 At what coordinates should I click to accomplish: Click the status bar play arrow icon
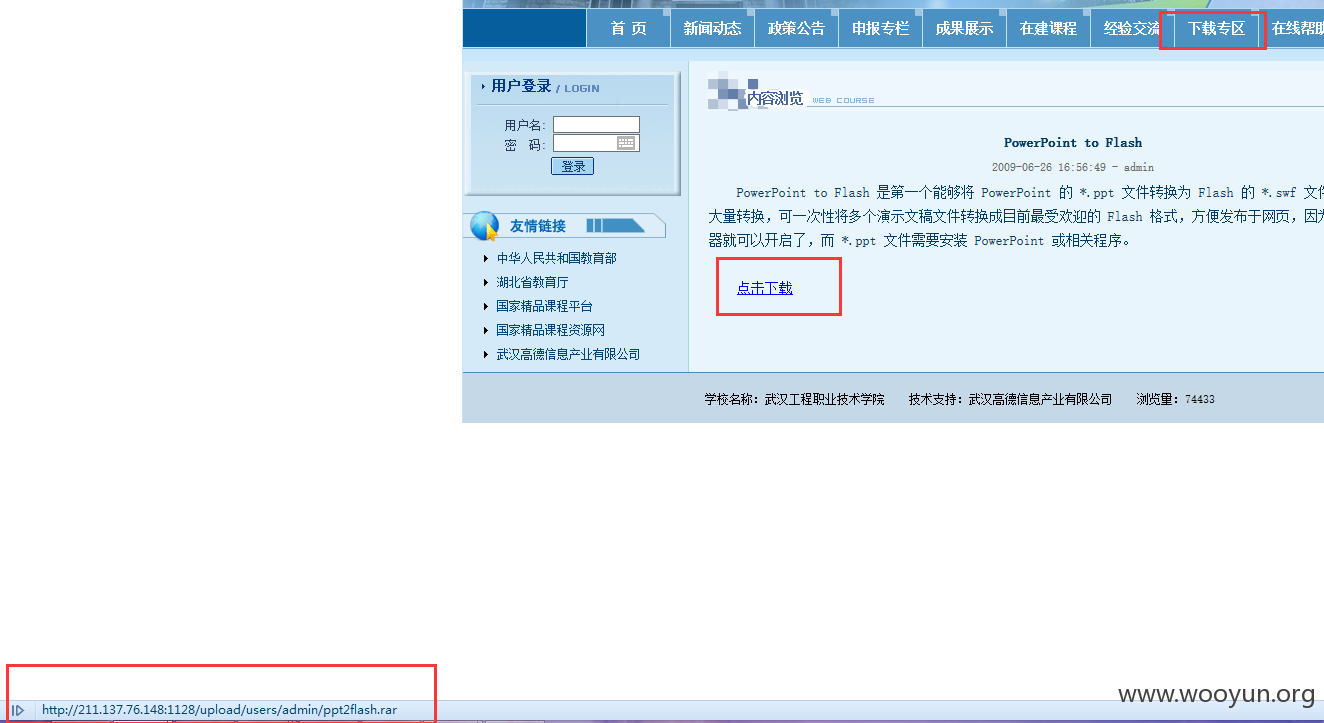18,710
